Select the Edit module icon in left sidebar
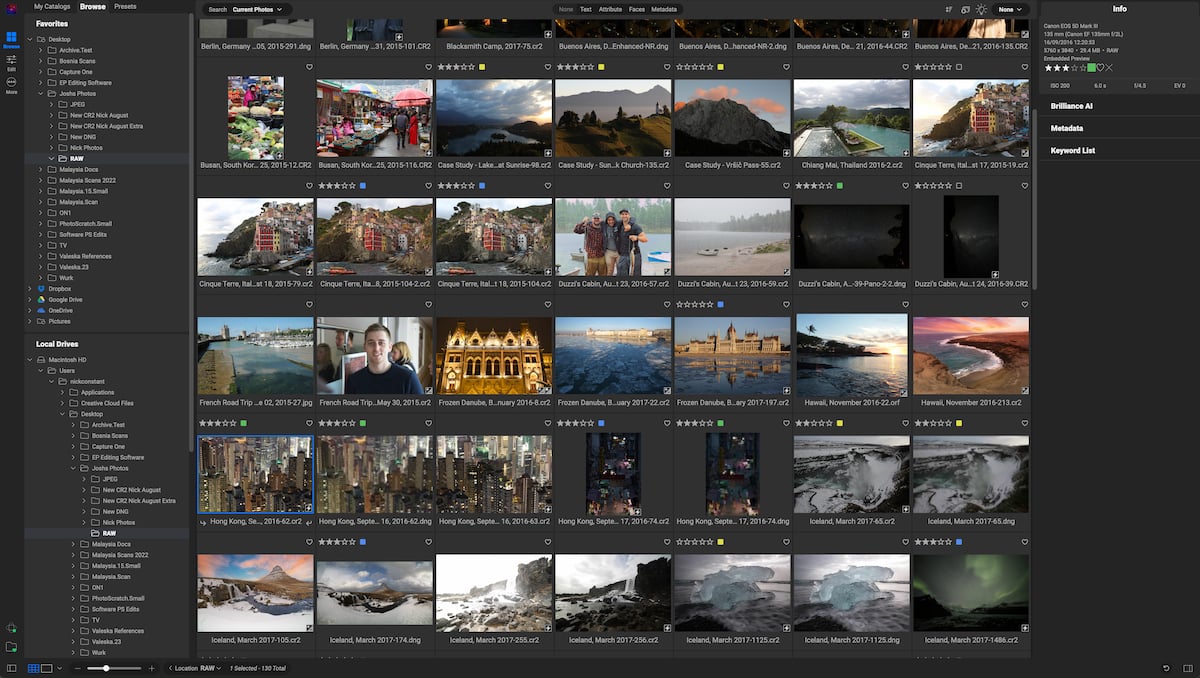Image resolution: width=1200 pixels, height=678 pixels. [13, 61]
